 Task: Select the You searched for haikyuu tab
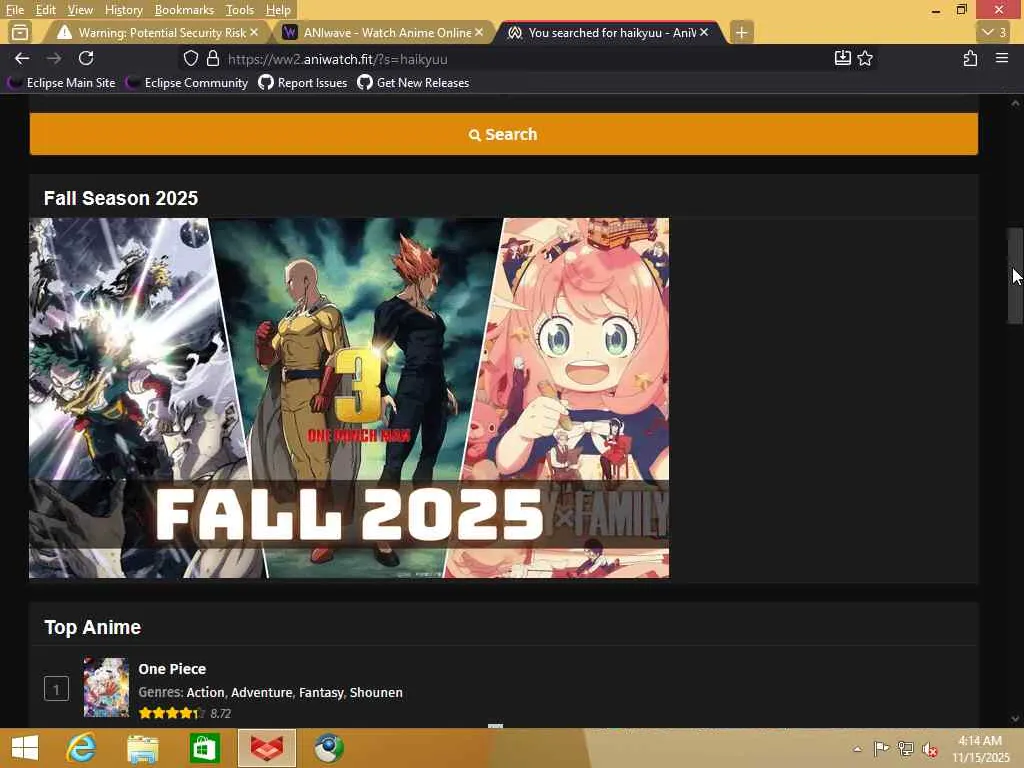tap(607, 32)
